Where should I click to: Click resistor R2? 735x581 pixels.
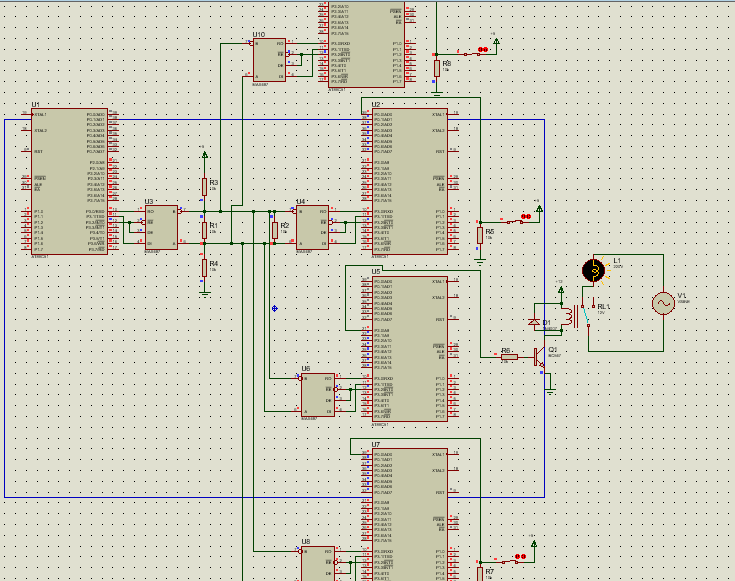click(275, 230)
